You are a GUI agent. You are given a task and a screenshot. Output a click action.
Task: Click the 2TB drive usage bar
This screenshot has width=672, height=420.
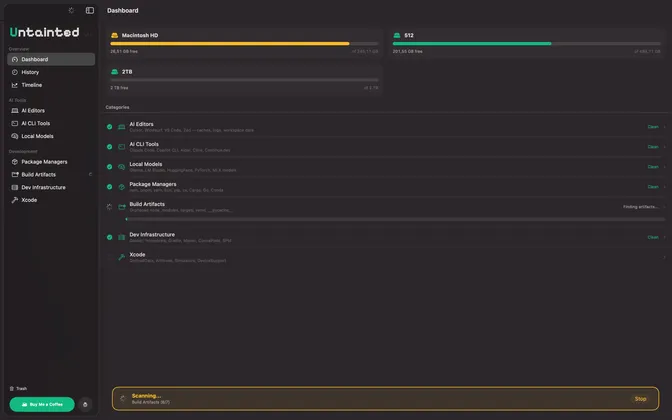click(244, 80)
